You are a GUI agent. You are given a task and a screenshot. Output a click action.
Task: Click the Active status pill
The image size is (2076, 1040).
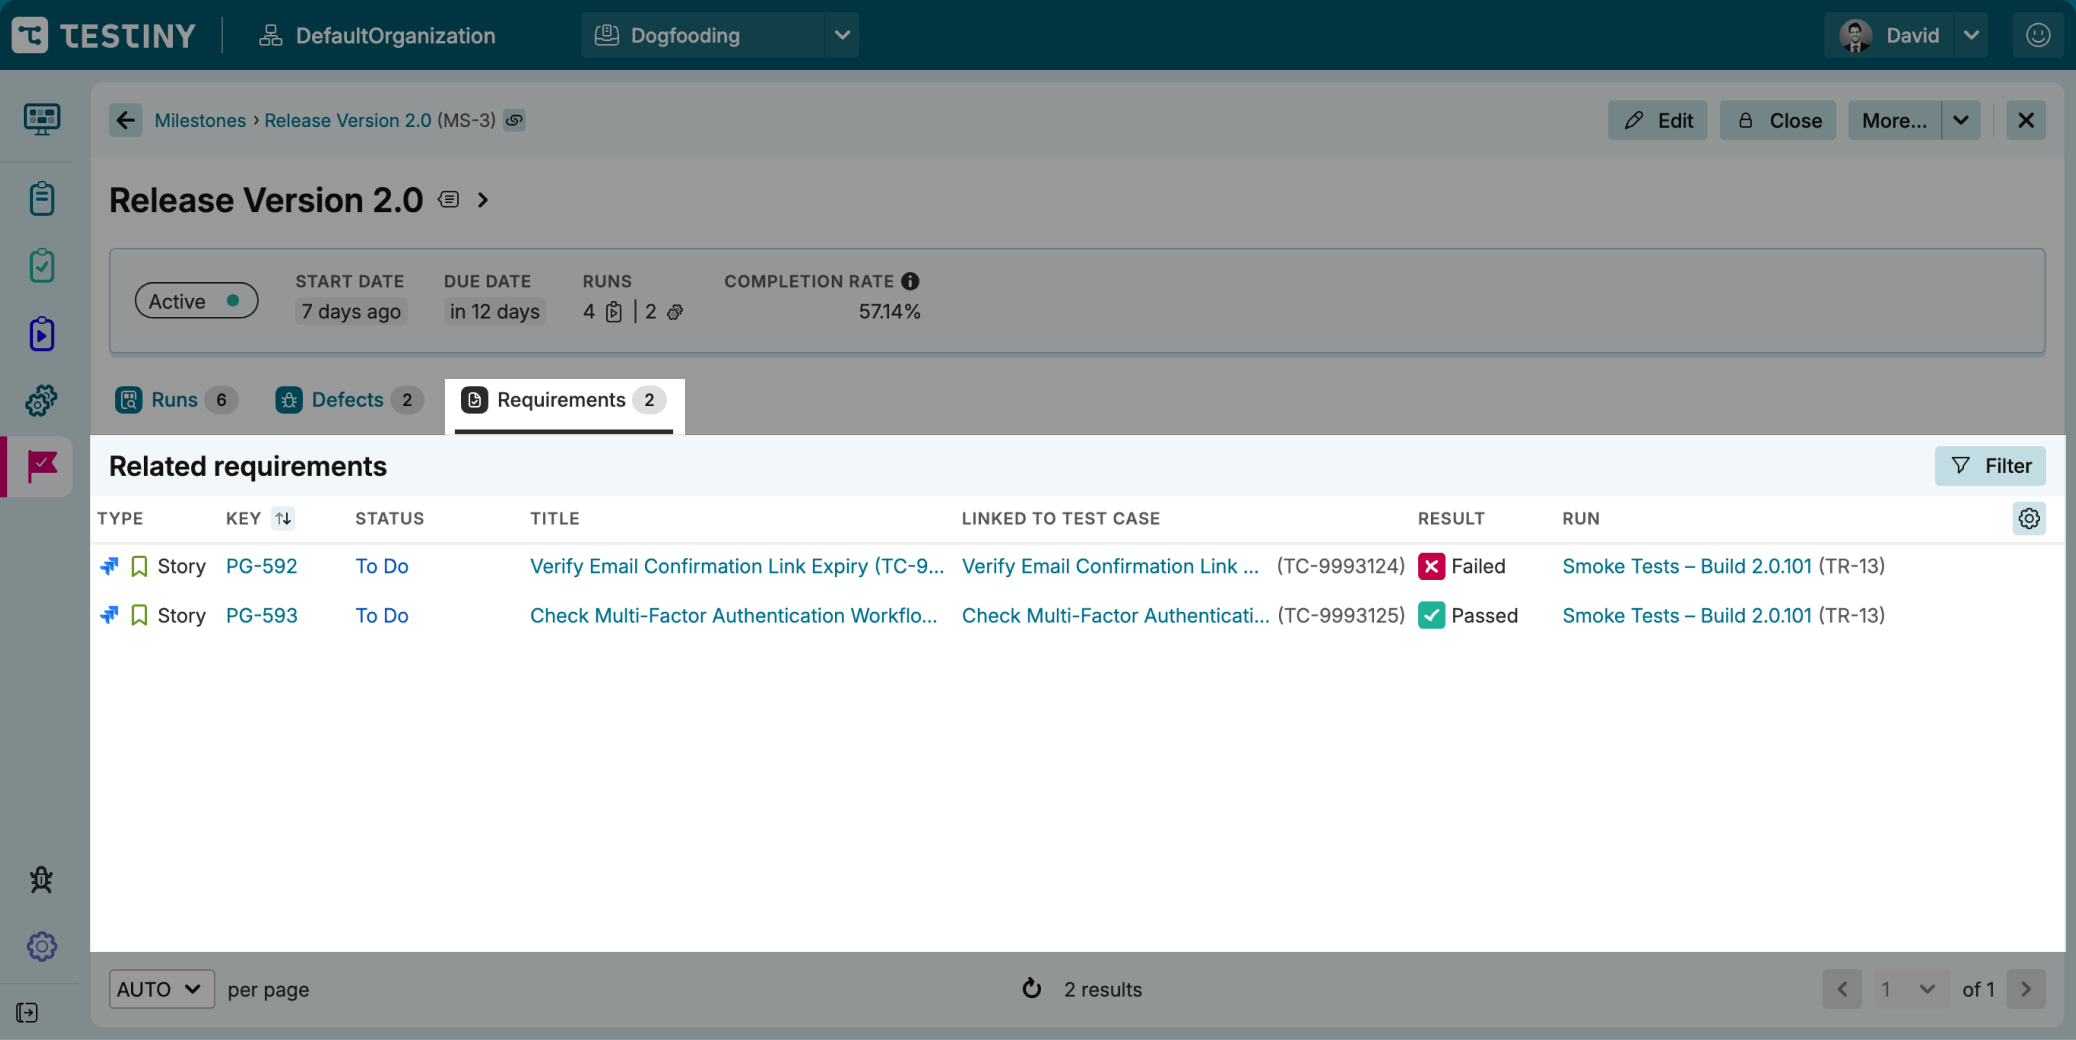[196, 301]
